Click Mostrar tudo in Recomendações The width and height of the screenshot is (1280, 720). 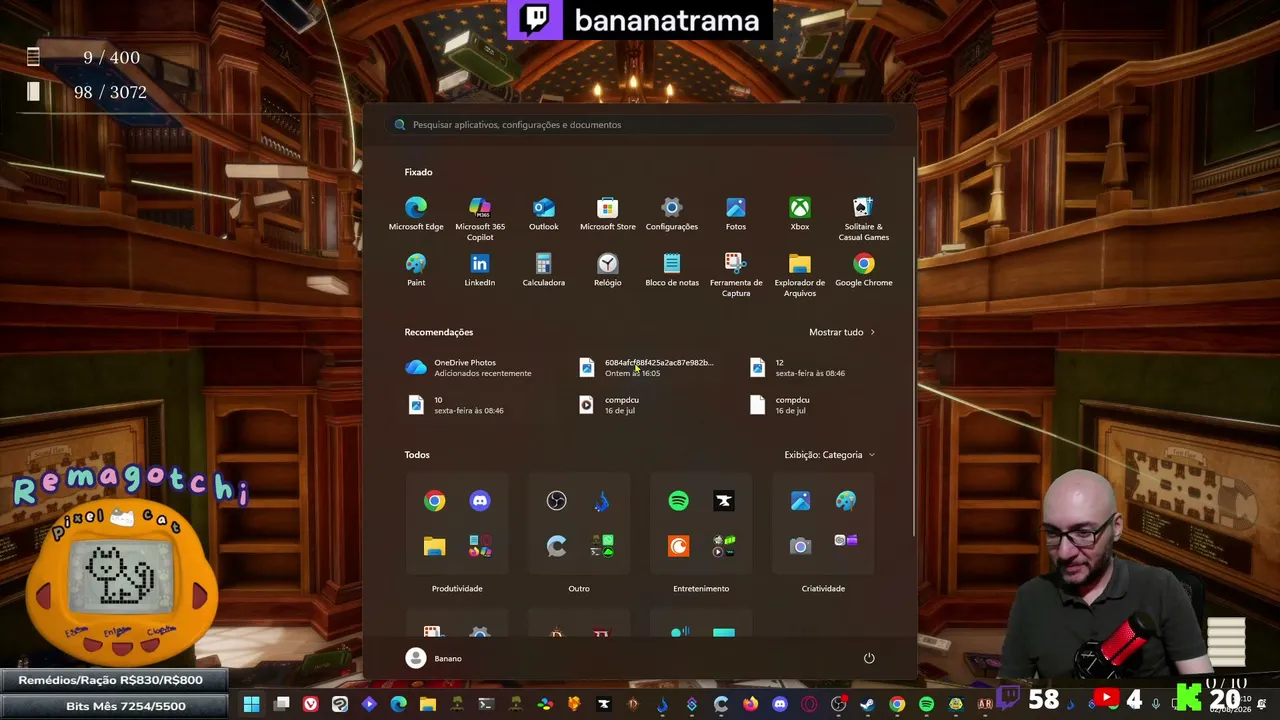point(842,332)
